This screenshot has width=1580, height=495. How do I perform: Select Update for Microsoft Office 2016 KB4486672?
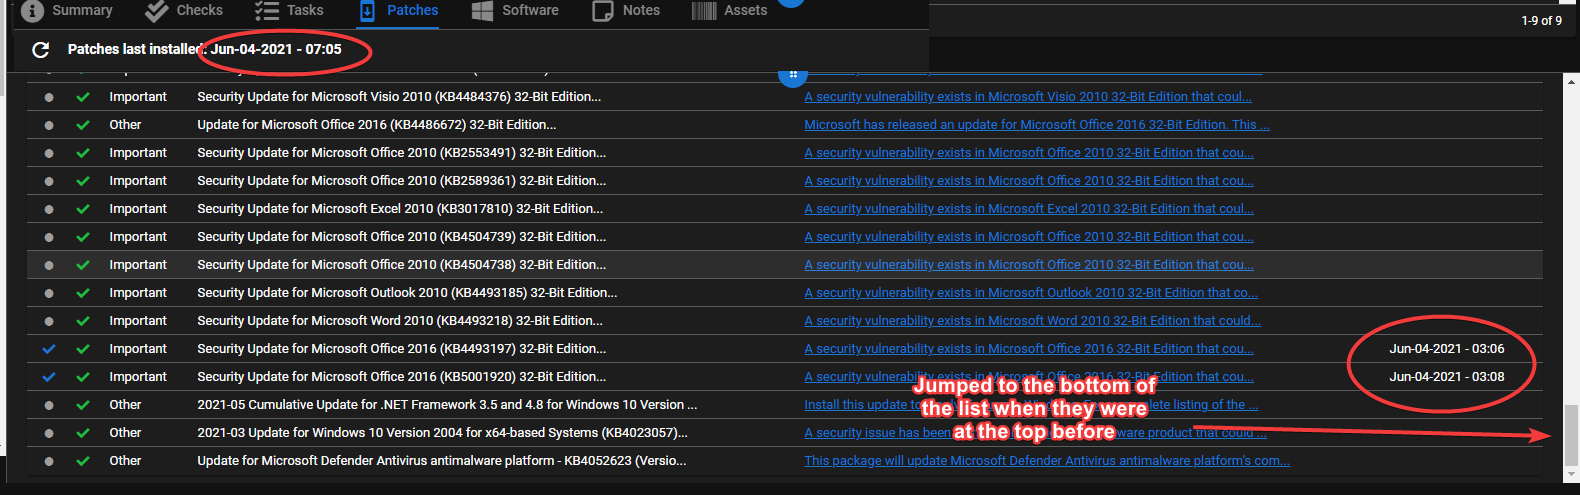(x=377, y=125)
